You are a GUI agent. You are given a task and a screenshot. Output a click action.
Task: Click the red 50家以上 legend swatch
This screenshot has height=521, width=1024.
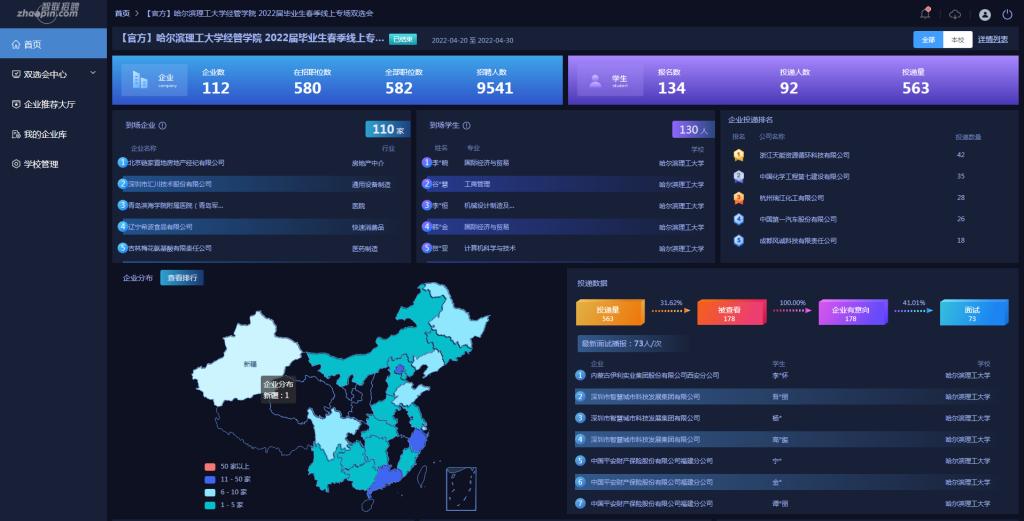[x=209, y=467]
